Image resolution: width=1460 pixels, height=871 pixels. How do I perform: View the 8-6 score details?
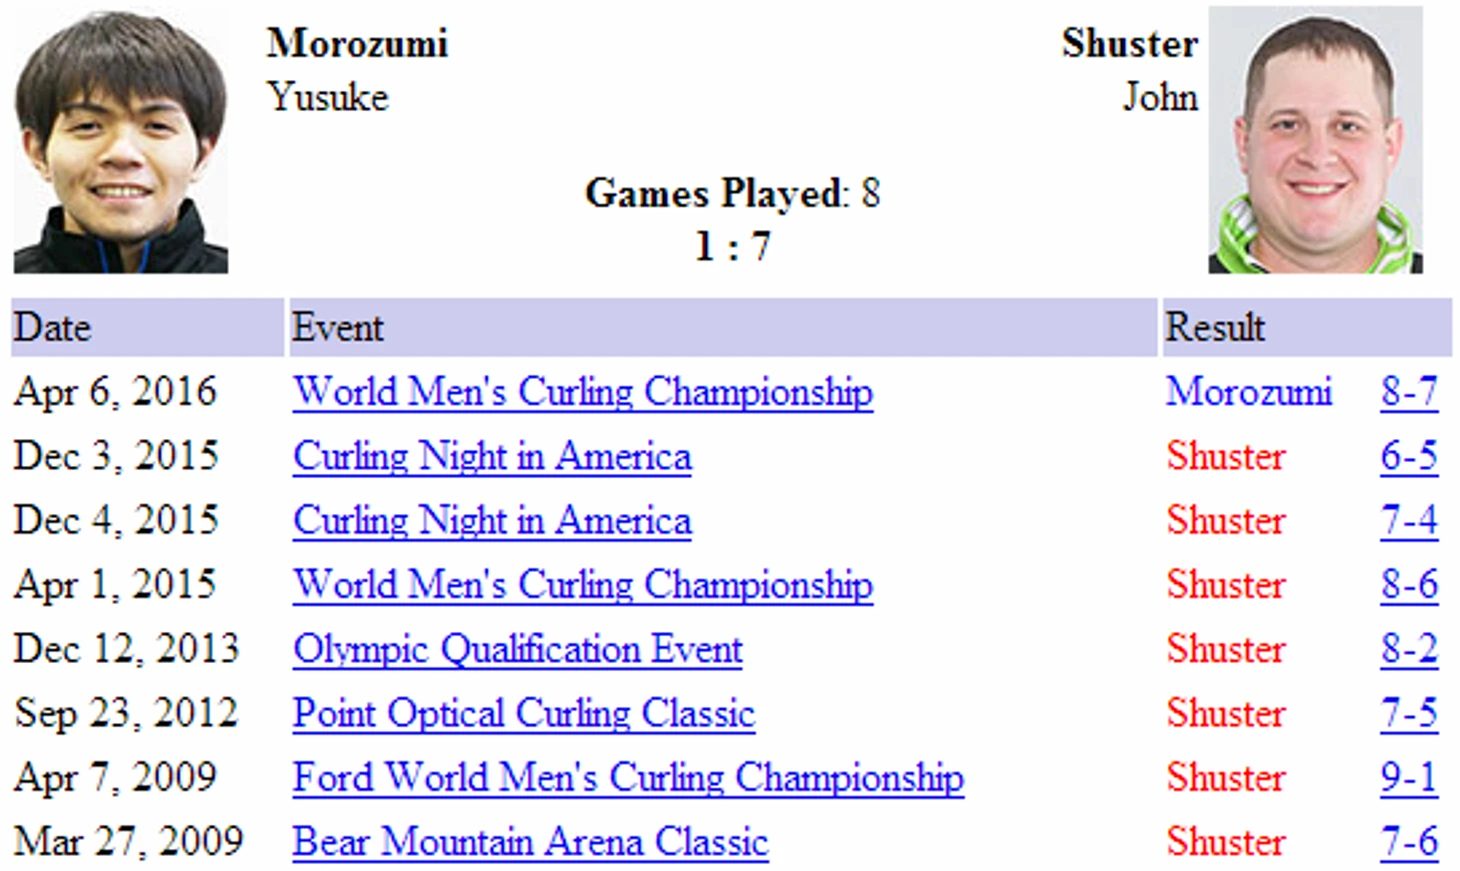1409,584
